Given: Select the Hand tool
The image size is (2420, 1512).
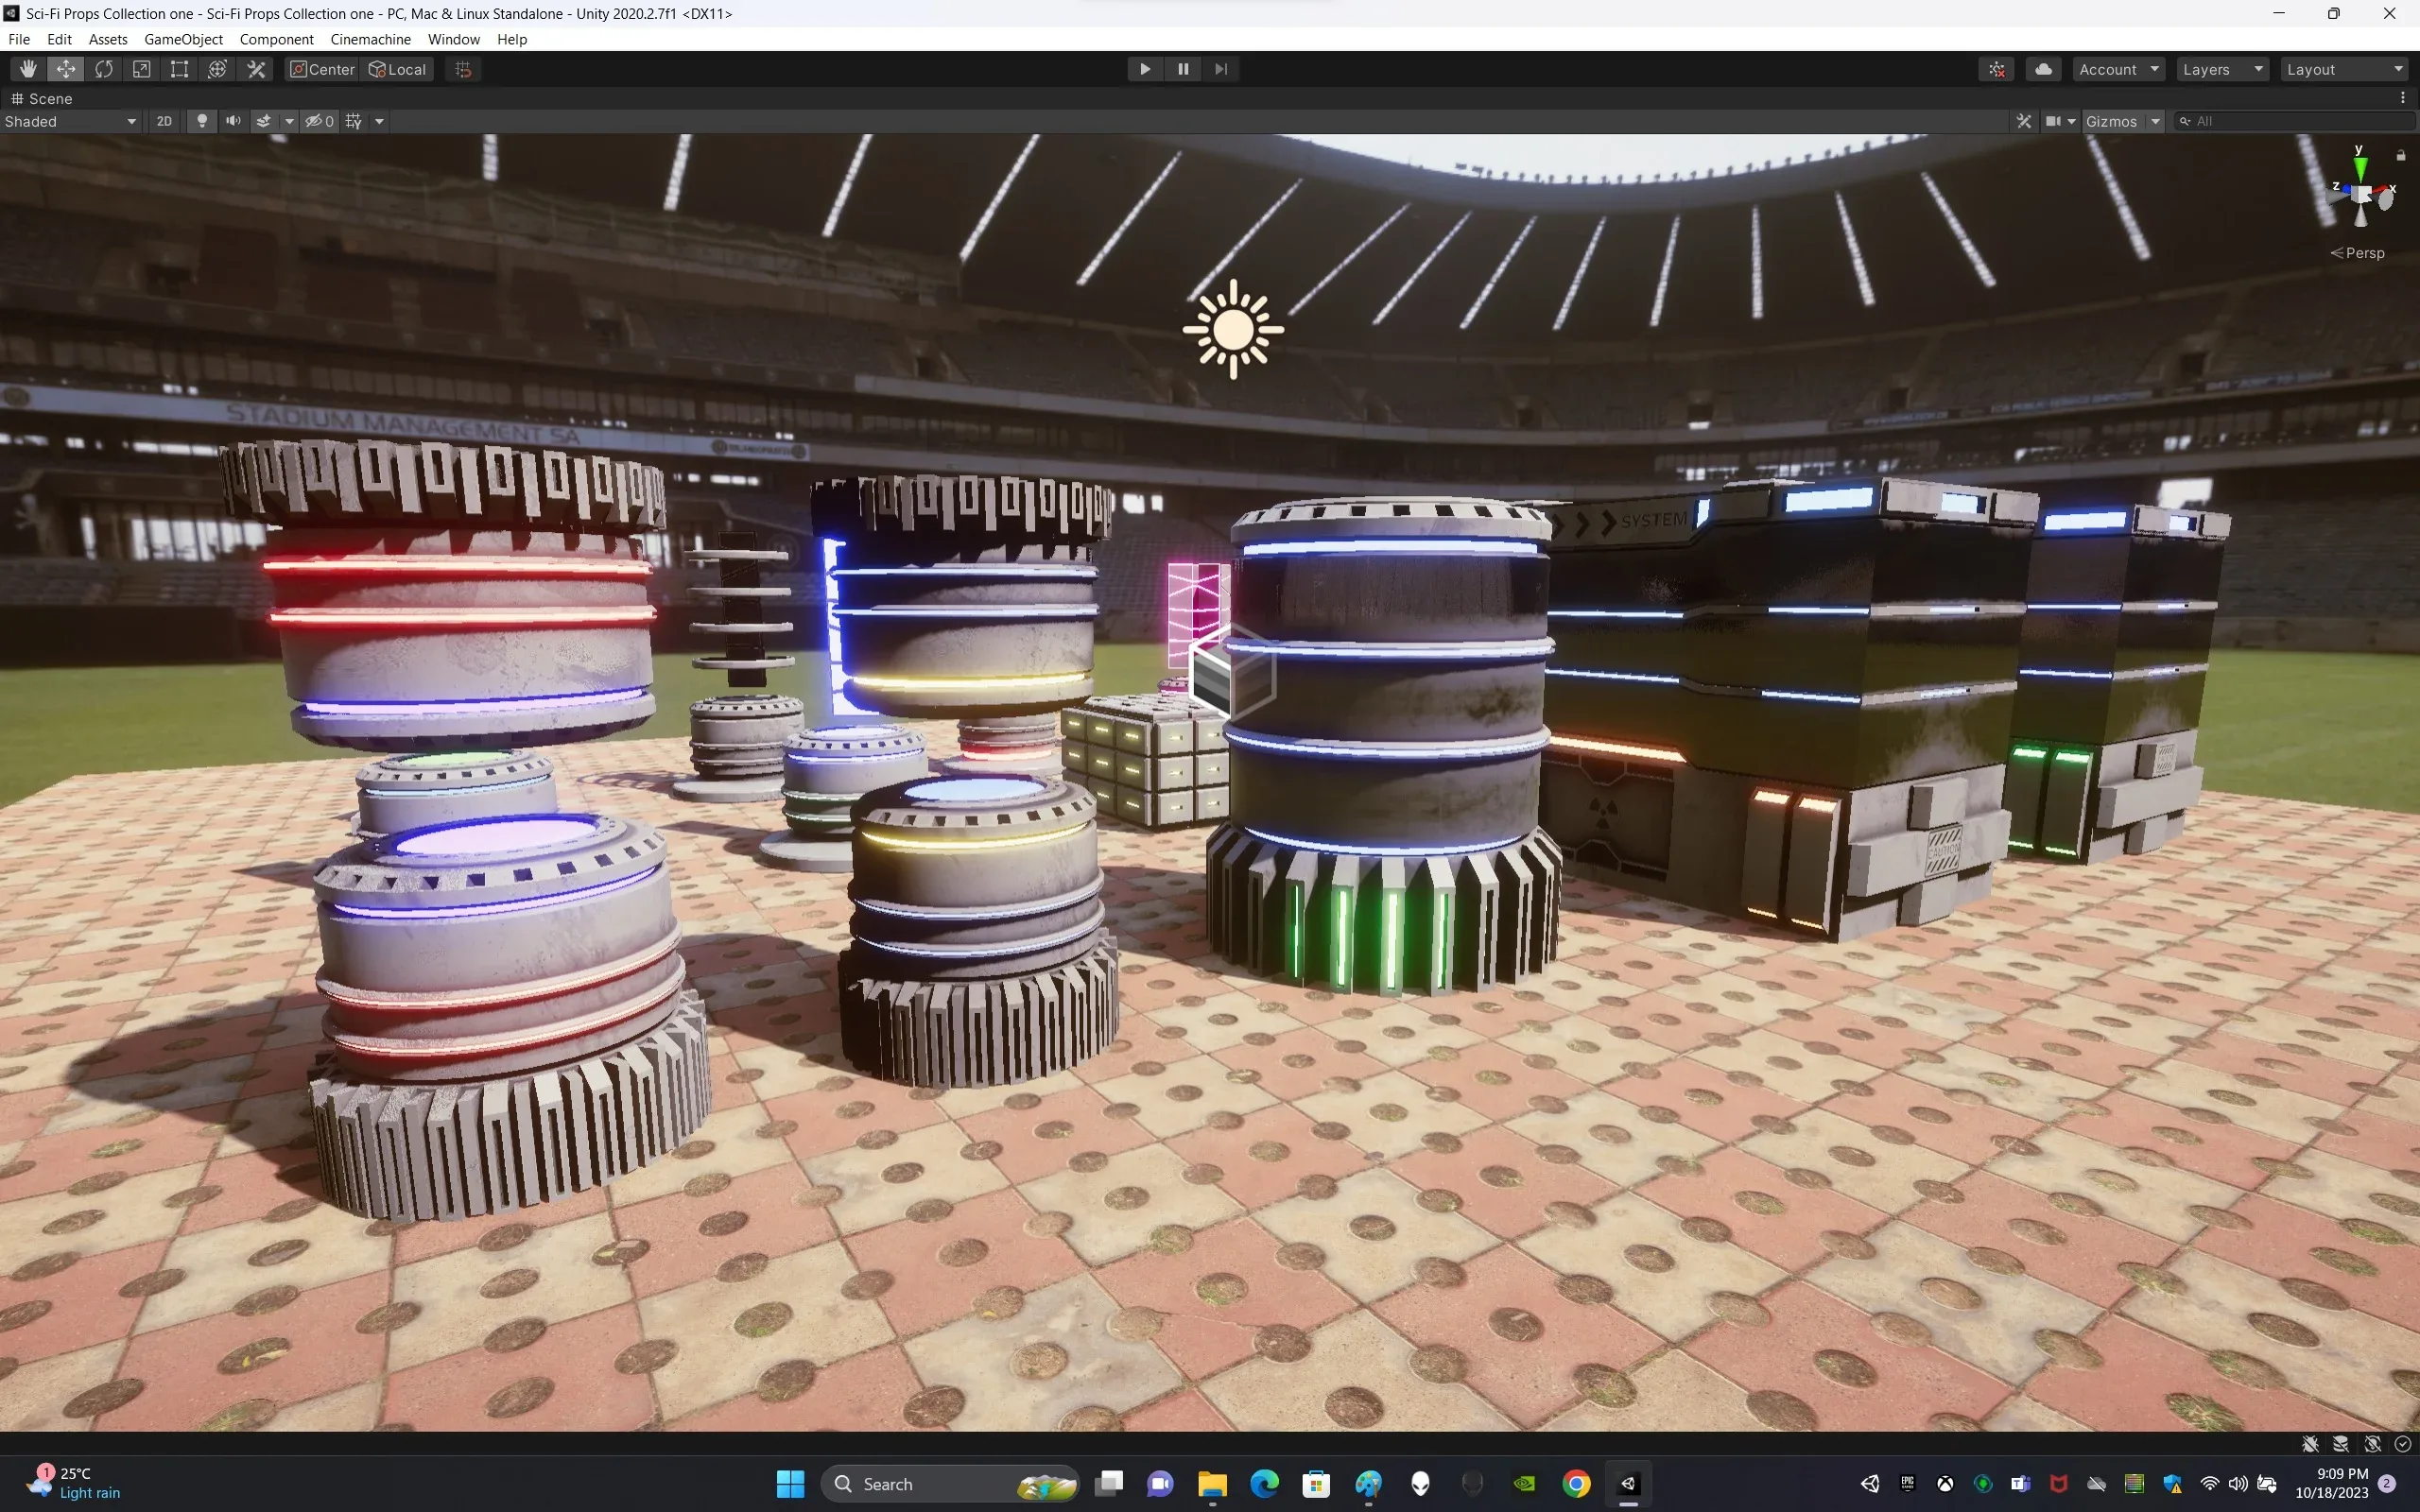Looking at the screenshot, I should click(x=28, y=69).
